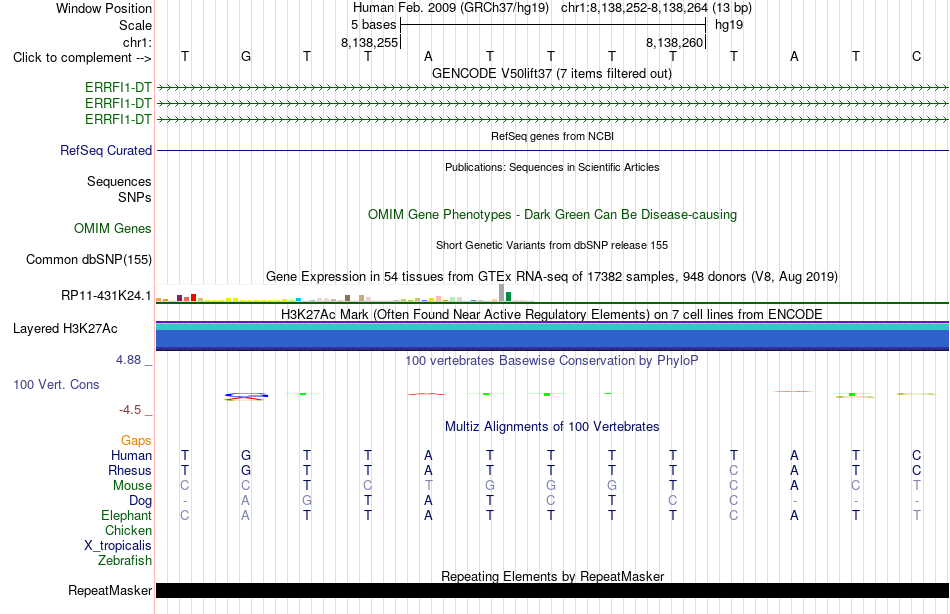Click the Sequences track label
Viewport: 950px width, 614px height.
pyautogui.click(x=119, y=181)
